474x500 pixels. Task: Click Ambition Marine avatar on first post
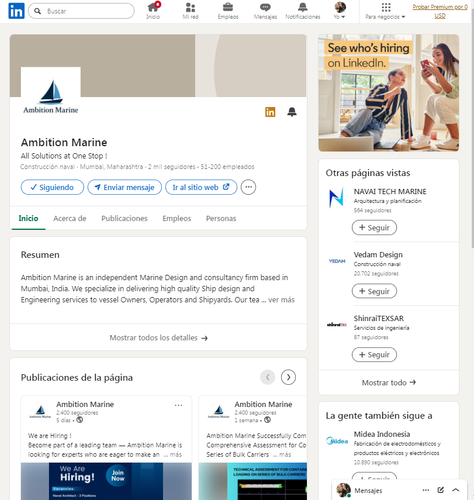pos(40,412)
